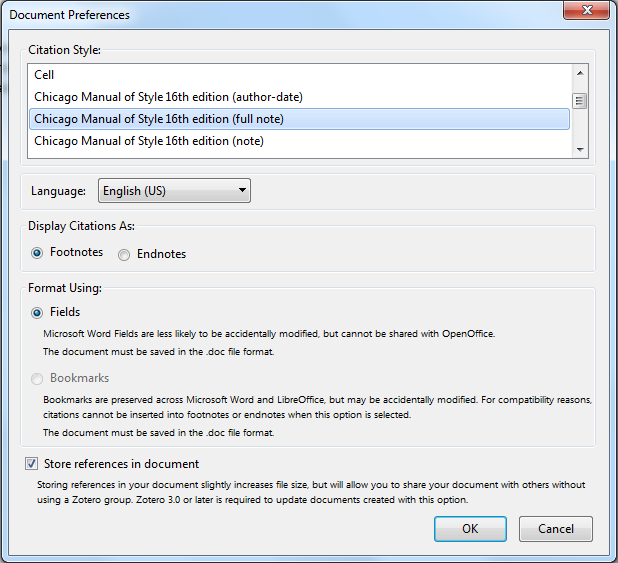Choose the Endnotes radio button
Image resolution: width=618 pixels, height=563 pixels.
pyautogui.click(x=124, y=255)
